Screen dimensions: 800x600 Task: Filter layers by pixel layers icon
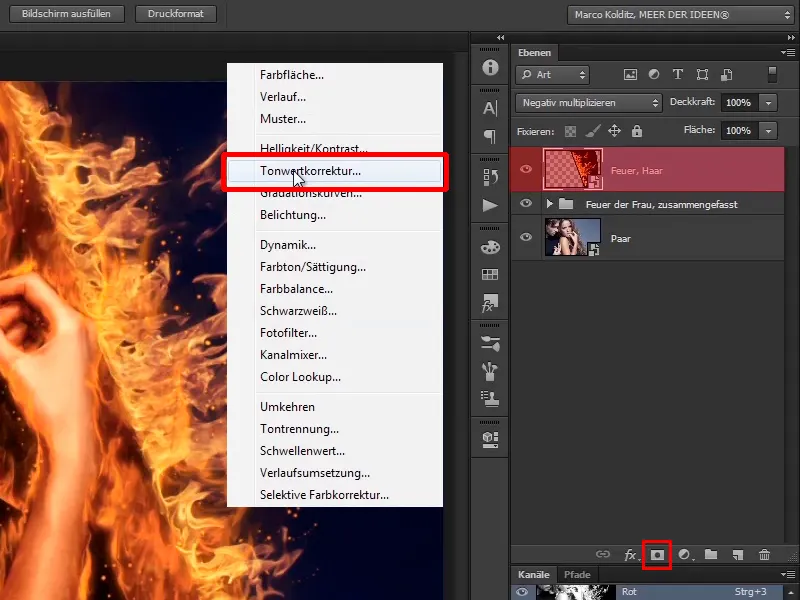[630, 75]
